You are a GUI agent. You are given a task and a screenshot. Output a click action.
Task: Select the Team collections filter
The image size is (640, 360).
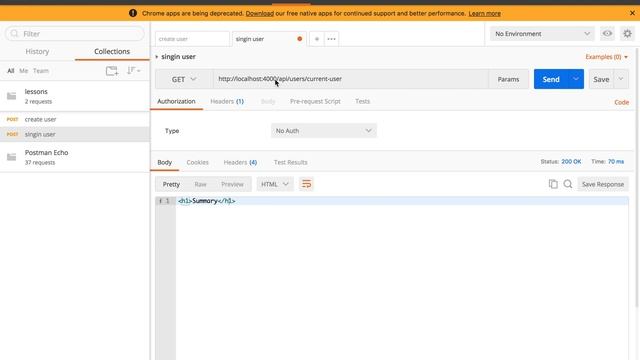click(41, 71)
